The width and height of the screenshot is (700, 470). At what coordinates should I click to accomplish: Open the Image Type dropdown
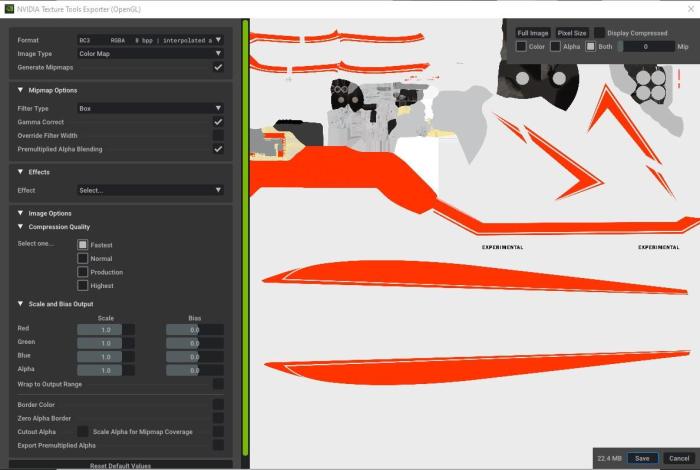coord(150,54)
